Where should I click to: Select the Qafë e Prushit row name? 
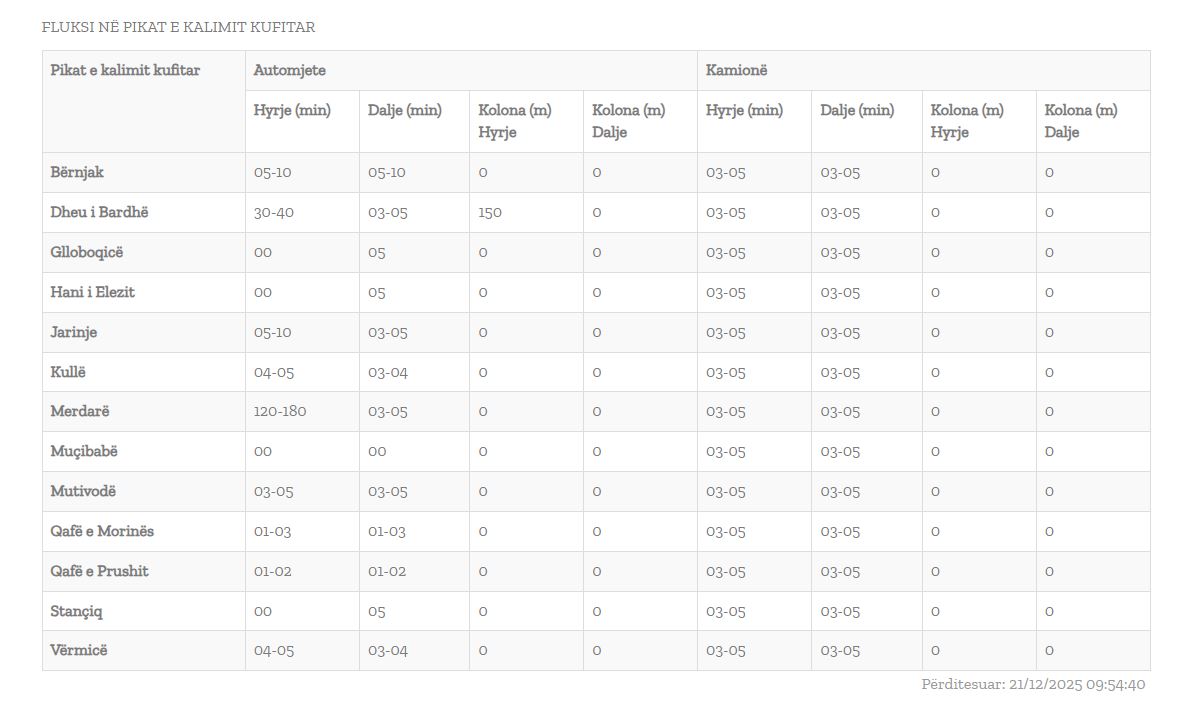99,571
